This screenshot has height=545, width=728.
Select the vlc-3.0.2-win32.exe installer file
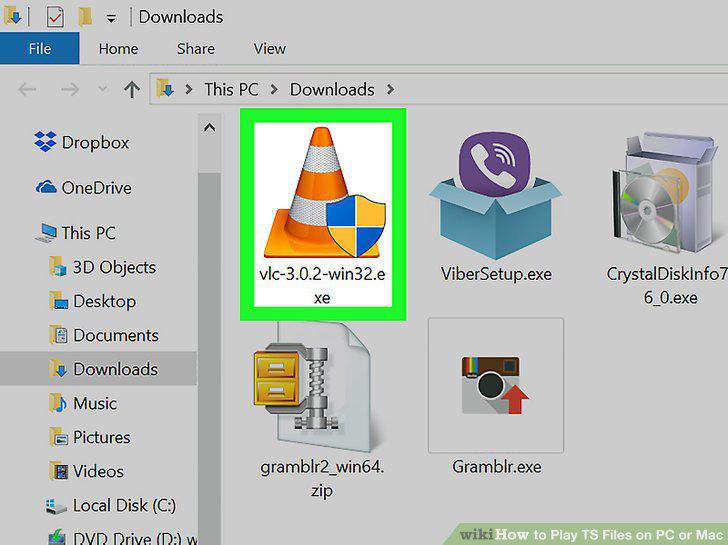click(323, 214)
